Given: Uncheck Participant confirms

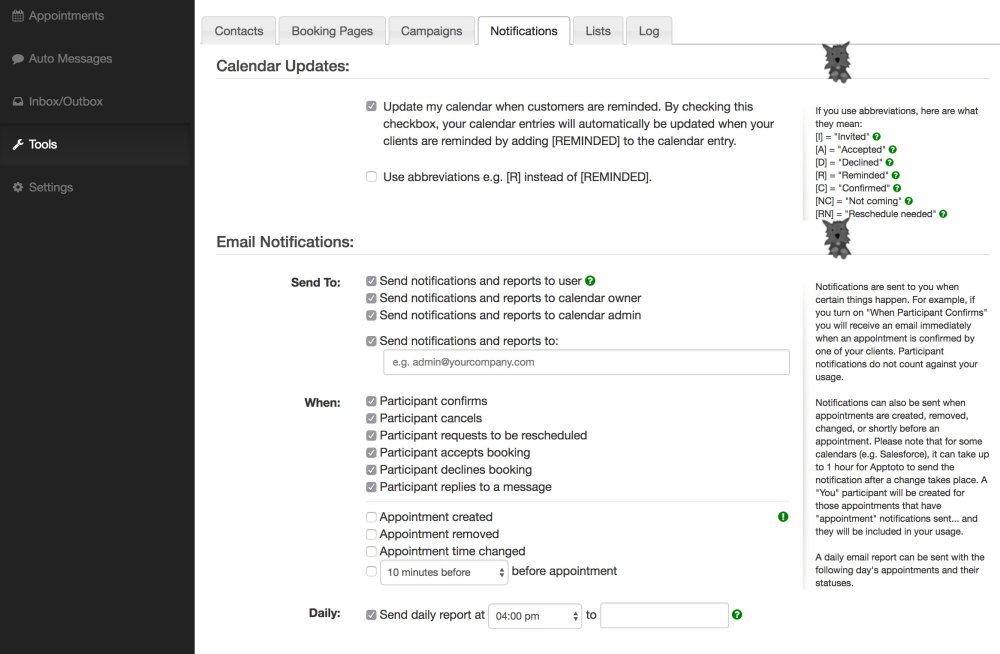Looking at the screenshot, I should tap(371, 401).
